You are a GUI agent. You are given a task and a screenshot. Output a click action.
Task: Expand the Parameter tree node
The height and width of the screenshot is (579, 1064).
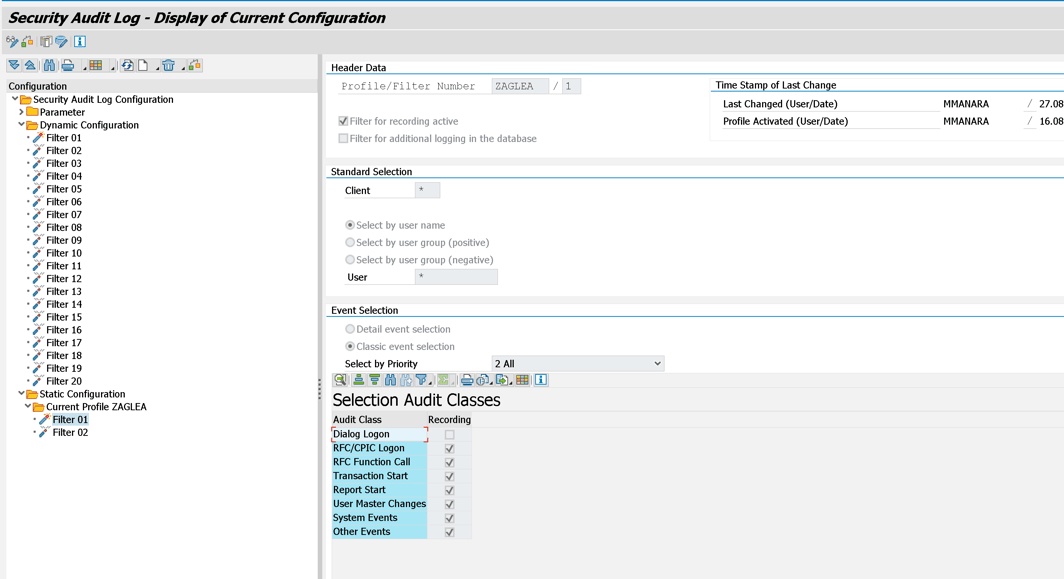pyautogui.click(x=20, y=111)
